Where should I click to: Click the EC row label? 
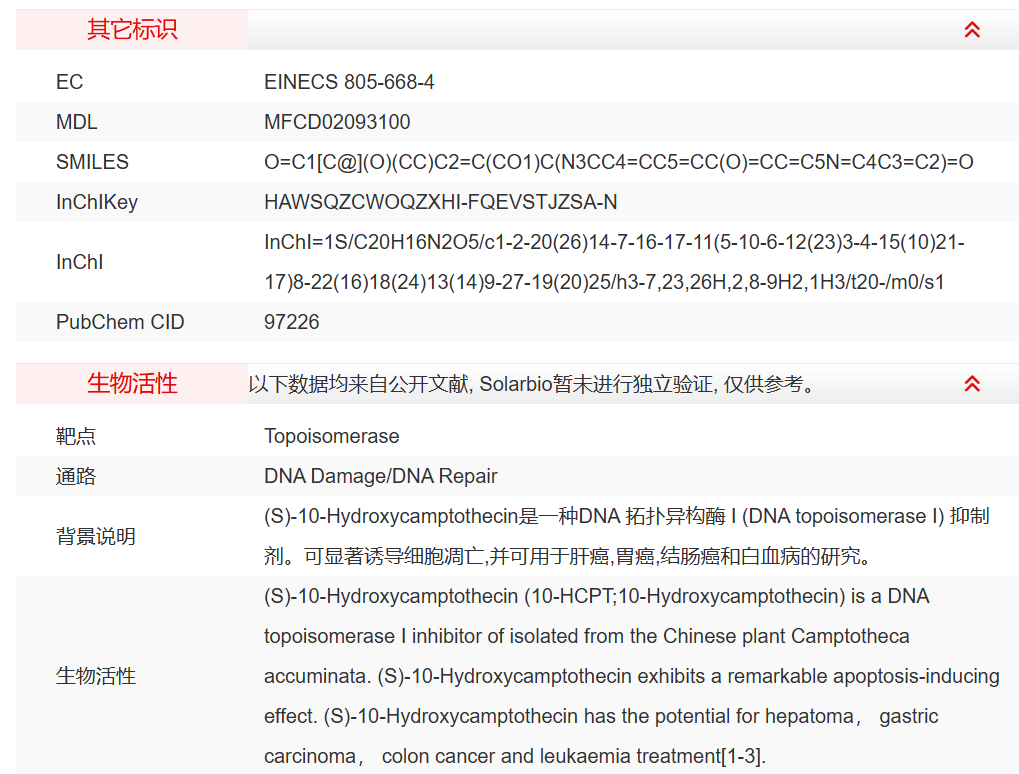[x=69, y=82]
